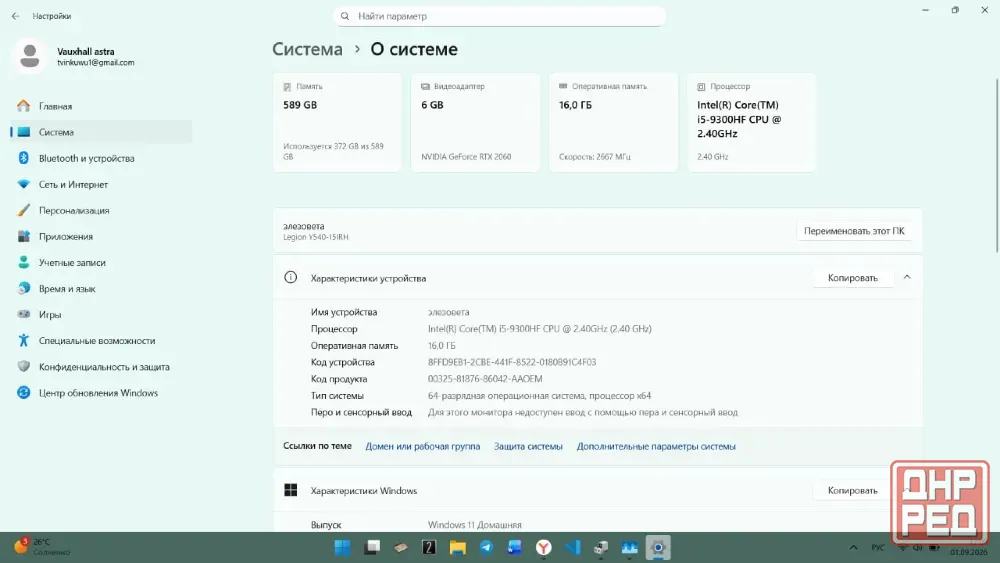1000x563 pixels.
Task: Click the search magnifier icon
Action: [345, 16]
